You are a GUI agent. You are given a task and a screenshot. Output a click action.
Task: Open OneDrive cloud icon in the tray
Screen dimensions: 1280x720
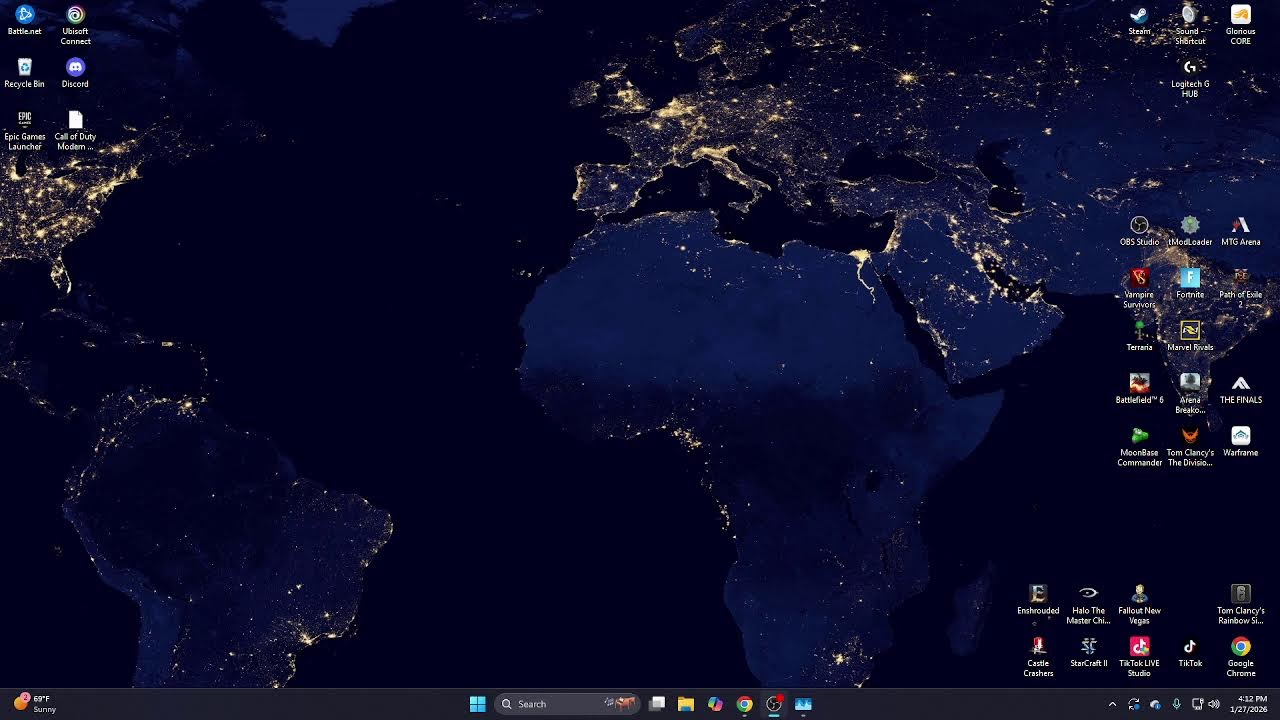tap(1155, 704)
